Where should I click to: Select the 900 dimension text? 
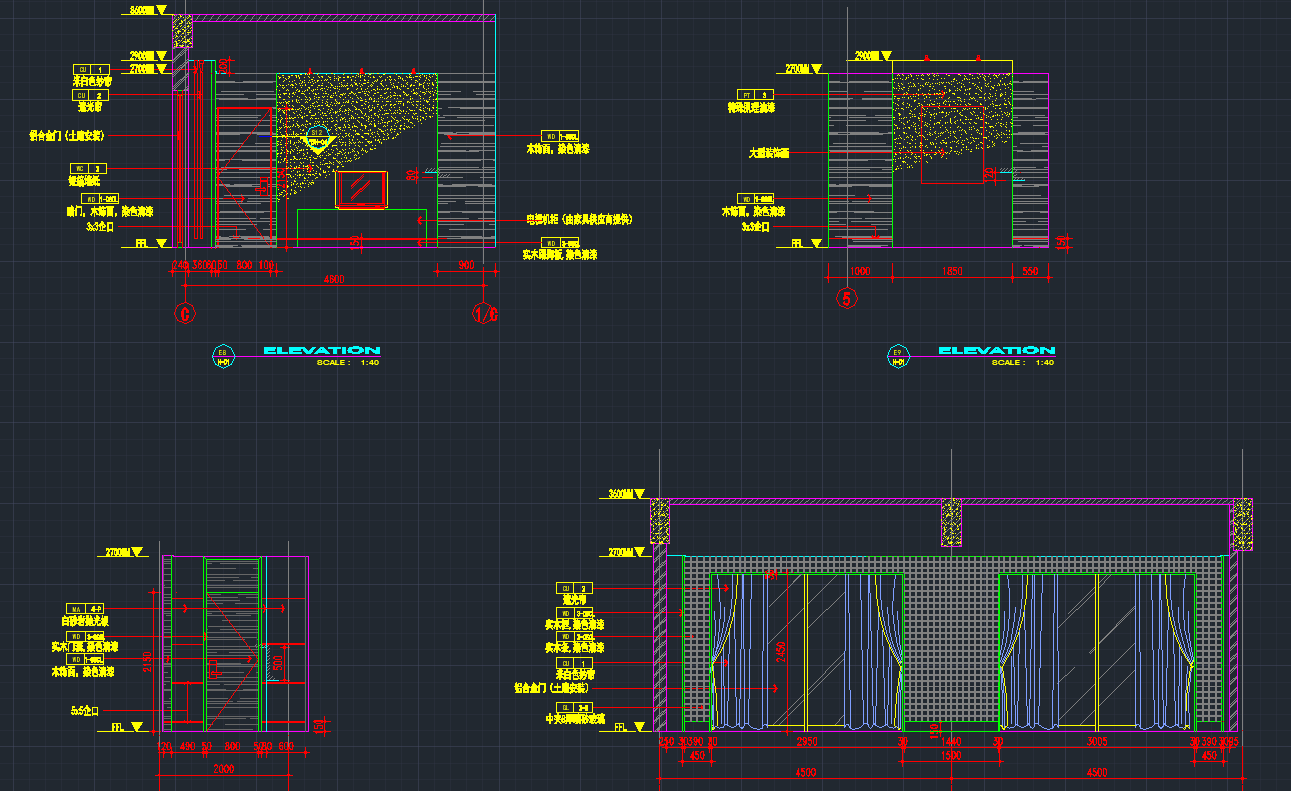[466, 266]
